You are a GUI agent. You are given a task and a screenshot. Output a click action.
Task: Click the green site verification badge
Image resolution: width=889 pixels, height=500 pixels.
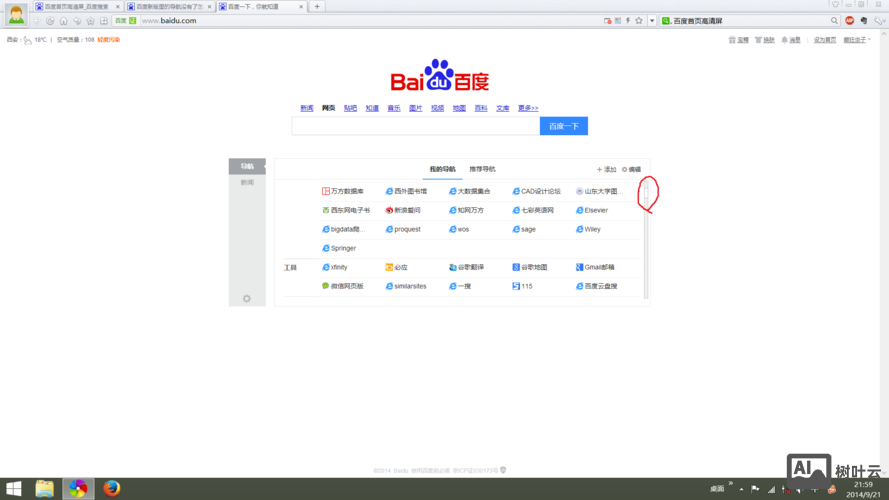tap(133, 20)
